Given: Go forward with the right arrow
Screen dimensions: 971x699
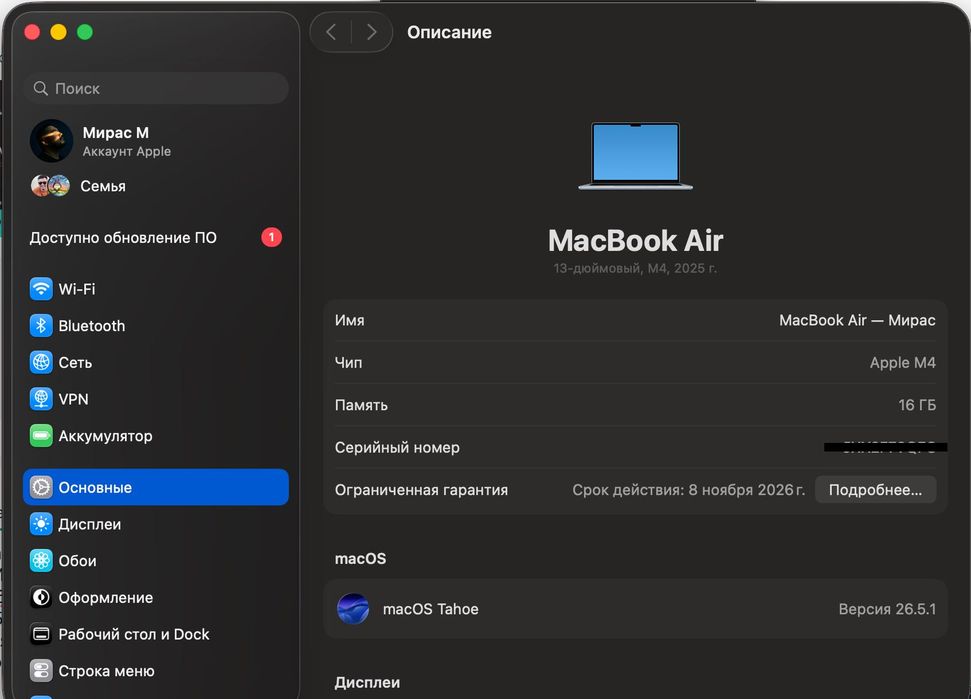Looking at the screenshot, I should coord(371,32).
